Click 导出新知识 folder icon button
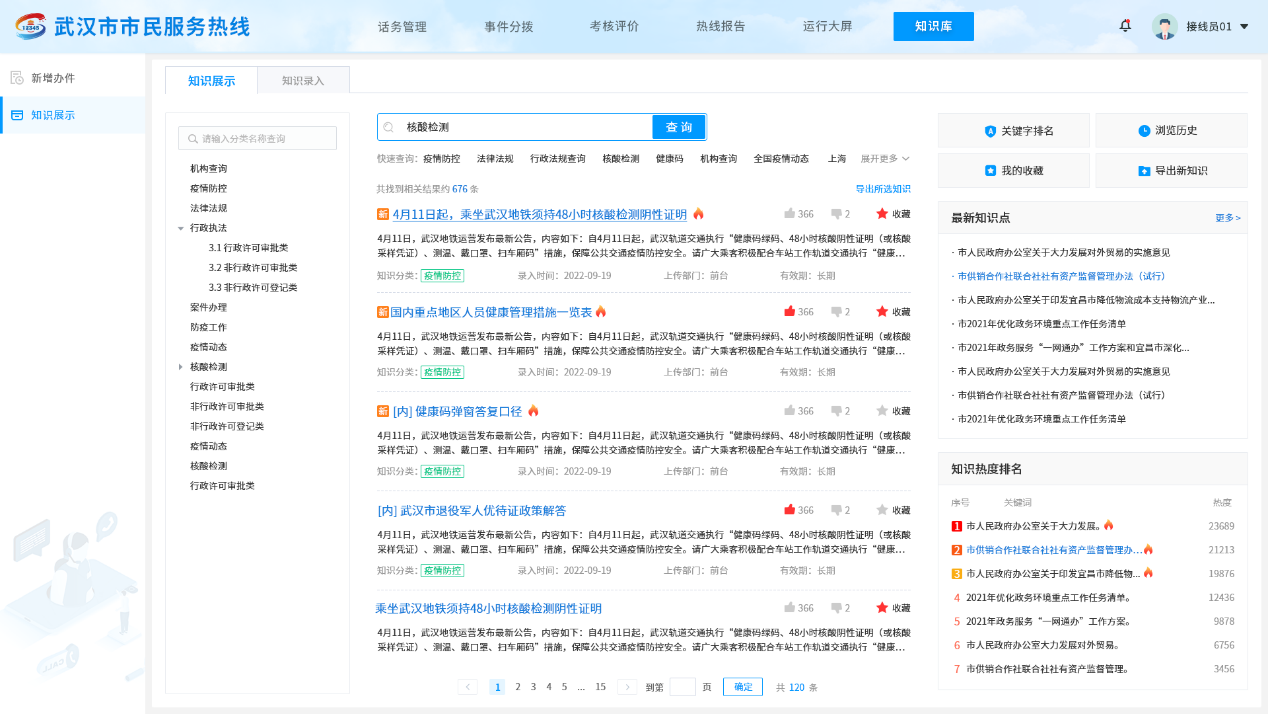Screen dimensions: 1268x714 (x=1144, y=171)
